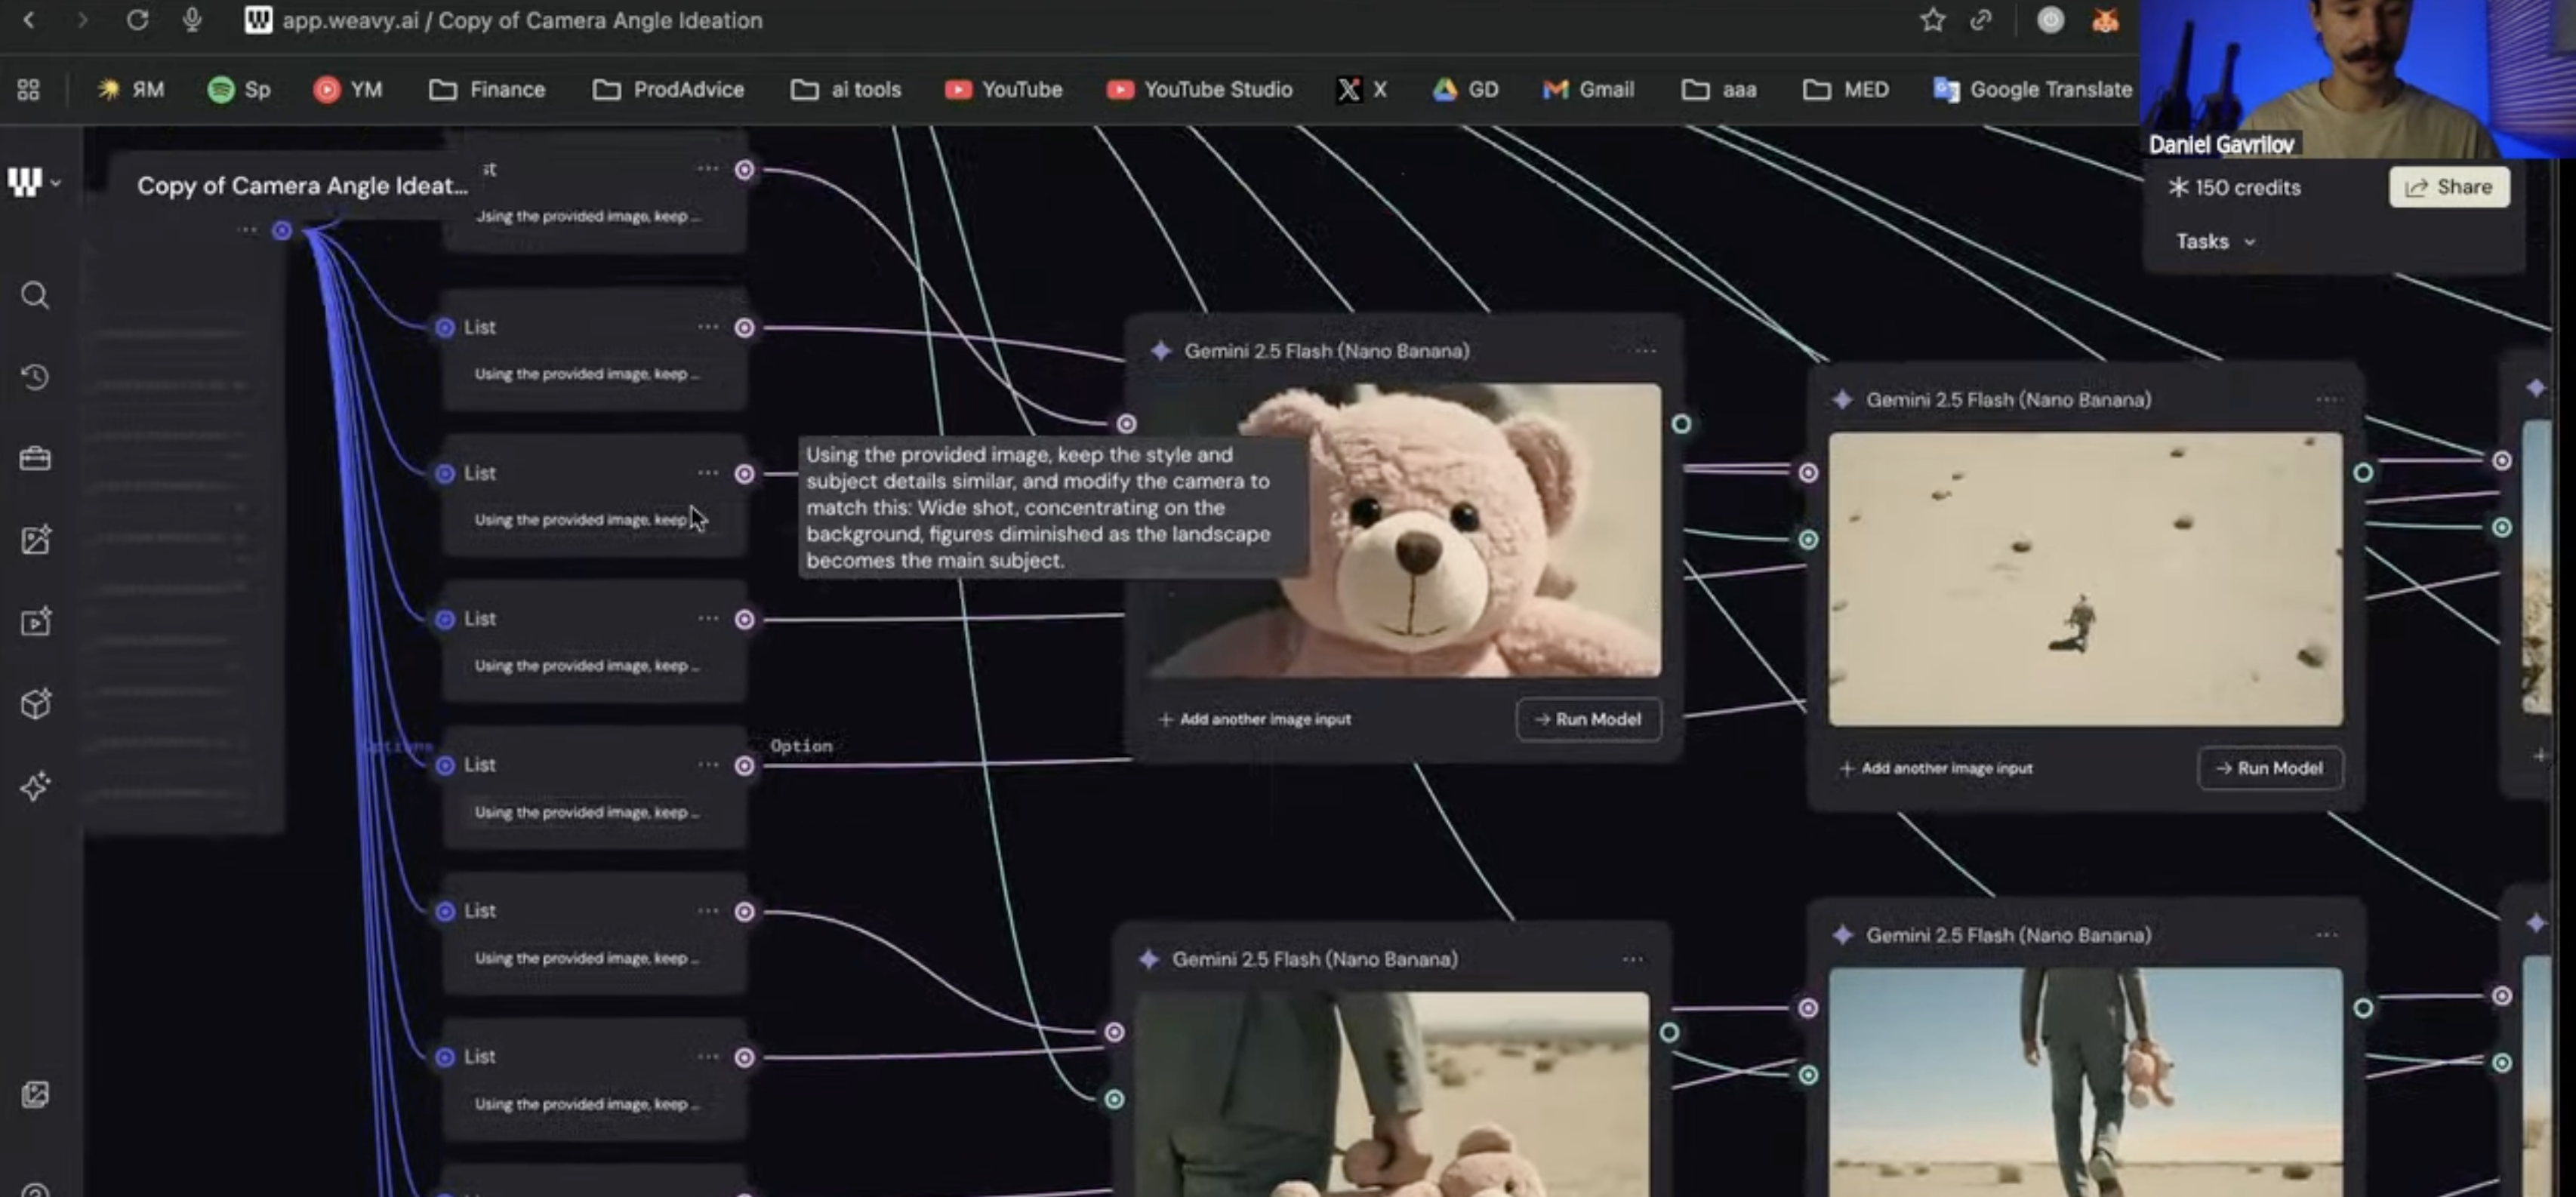Reload the page with refresh icon

click(137, 20)
